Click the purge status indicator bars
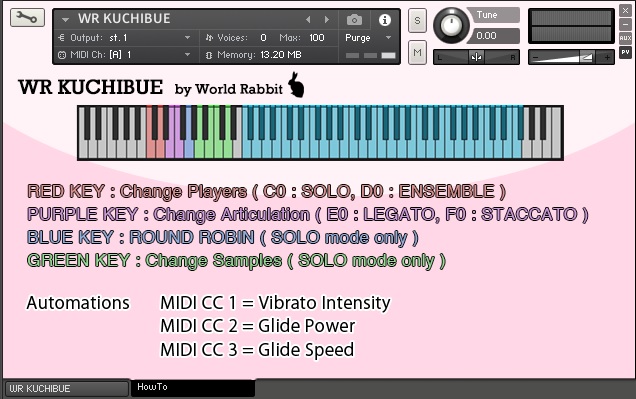 point(370,56)
